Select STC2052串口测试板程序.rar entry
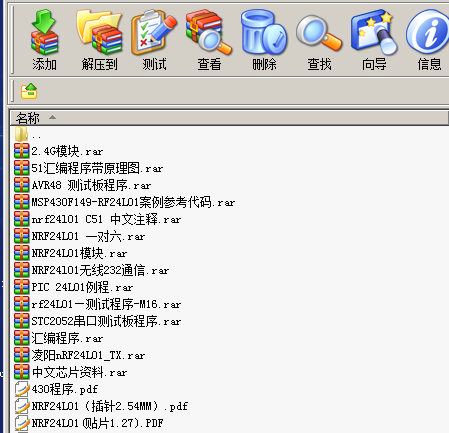The image size is (449, 433). (x=98, y=321)
